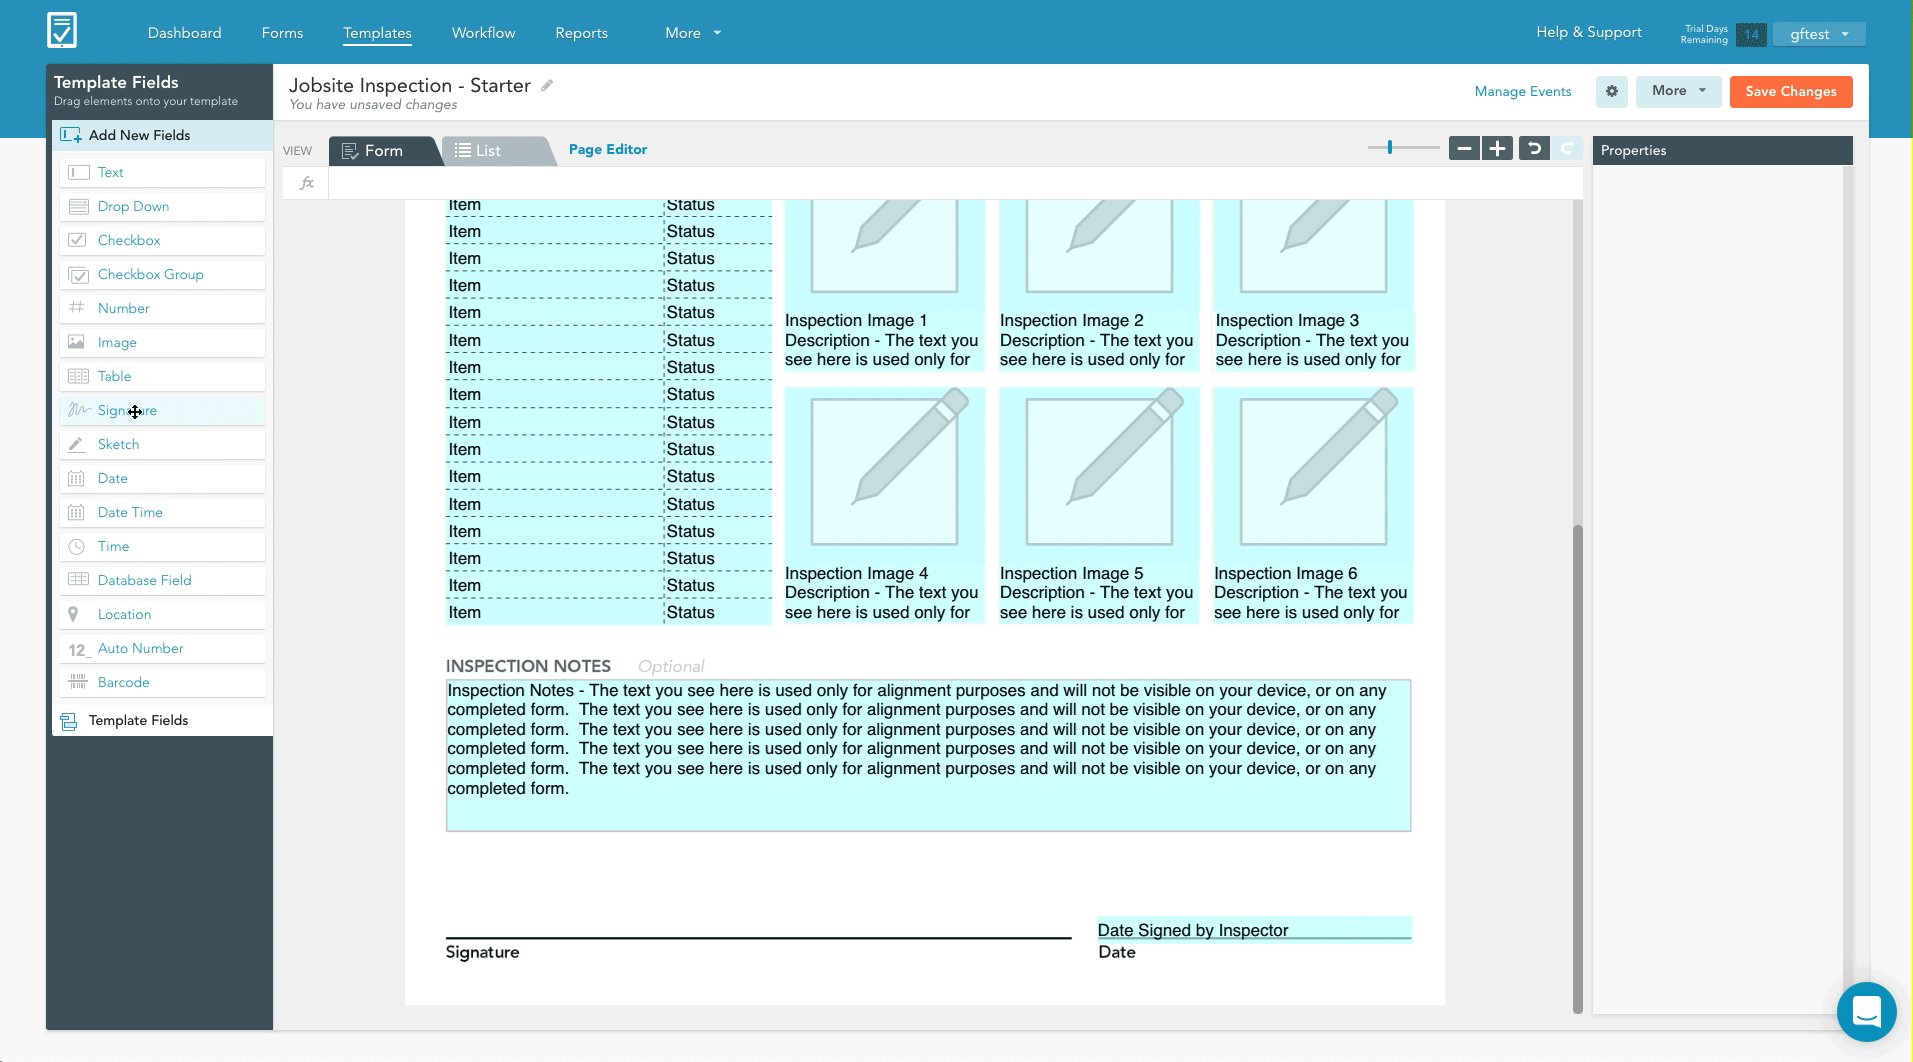Select the Date Signed by Inspector field
1913x1062 pixels.
click(1254, 929)
